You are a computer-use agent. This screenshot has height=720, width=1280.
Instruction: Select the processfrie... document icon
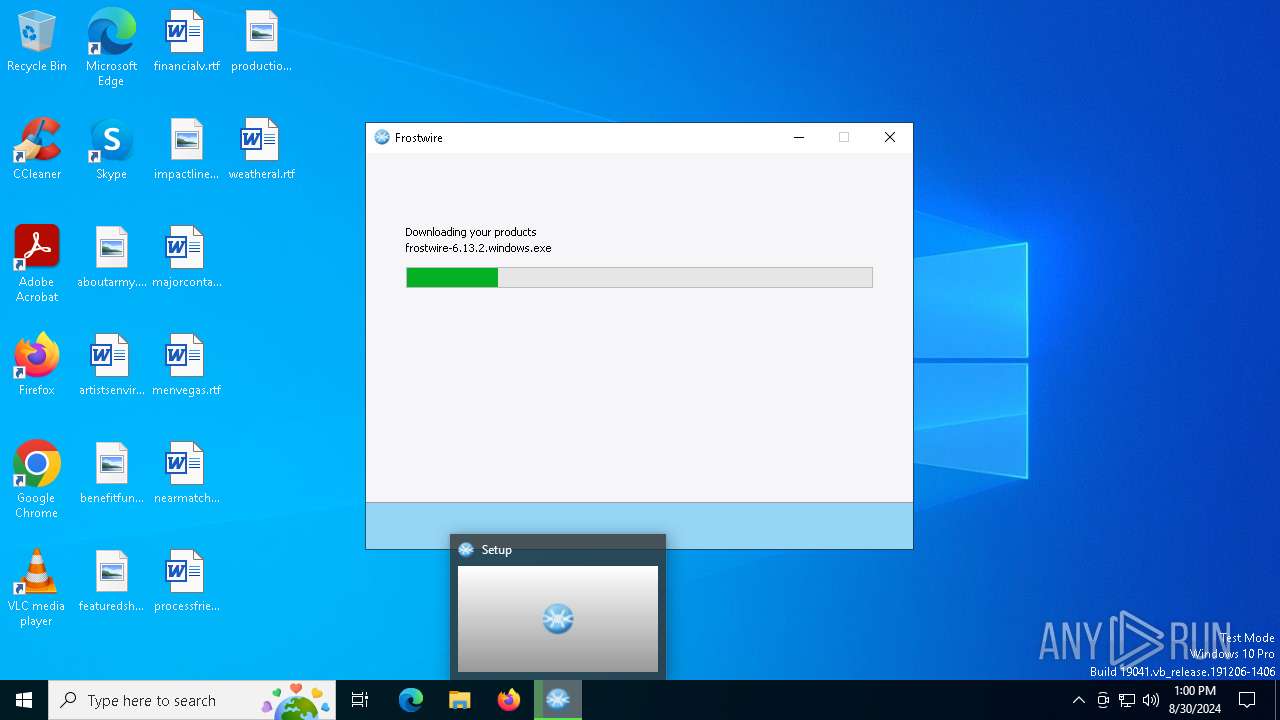tap(186, 582)
